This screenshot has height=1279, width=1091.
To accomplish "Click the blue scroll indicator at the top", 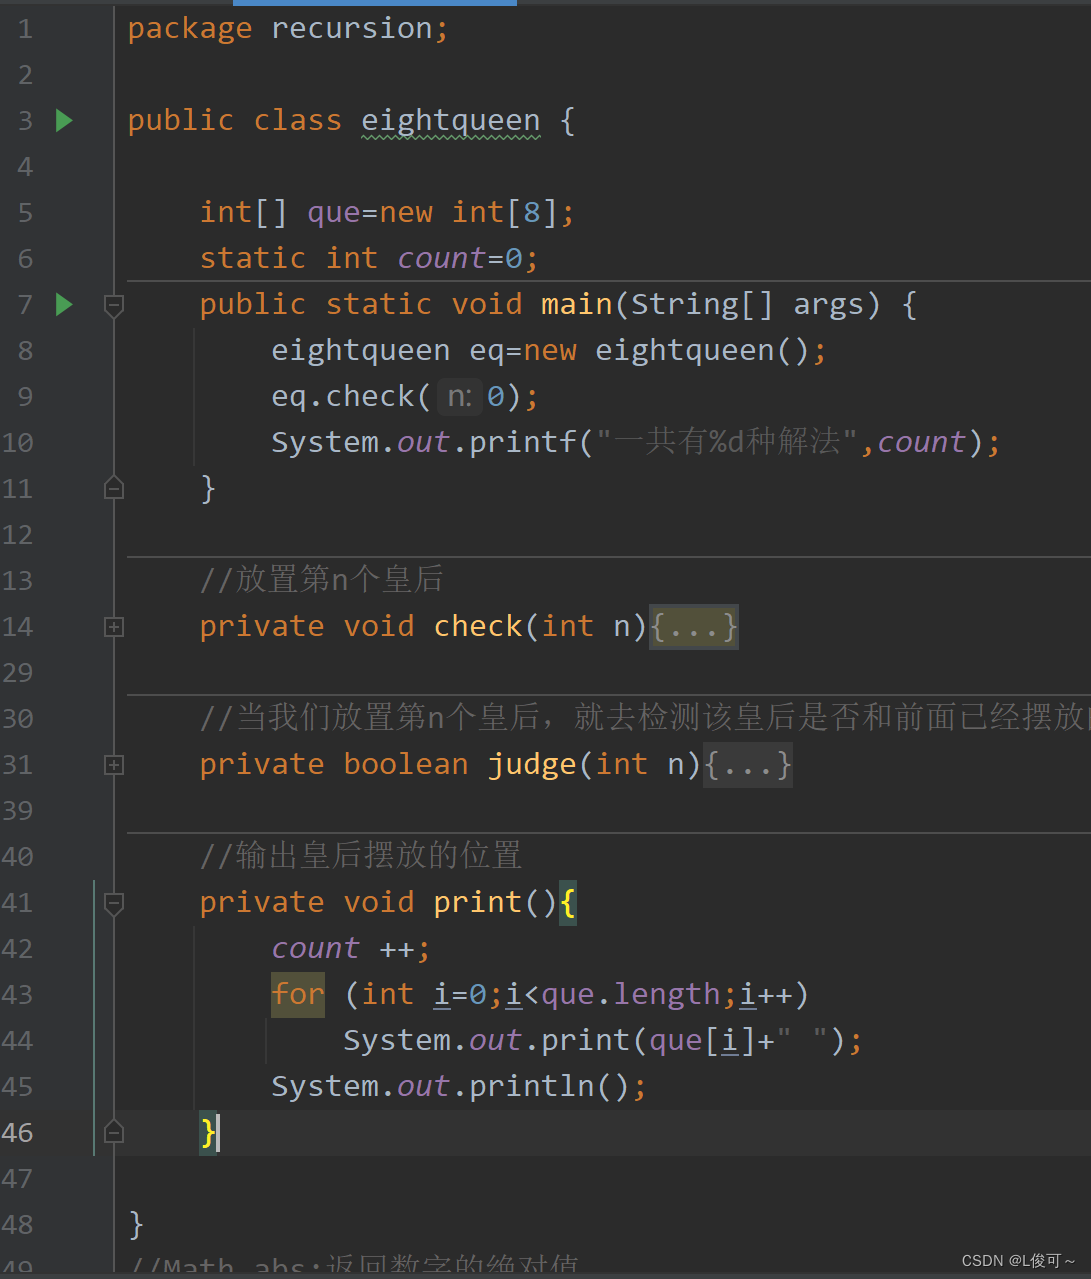I will (374, 3).
